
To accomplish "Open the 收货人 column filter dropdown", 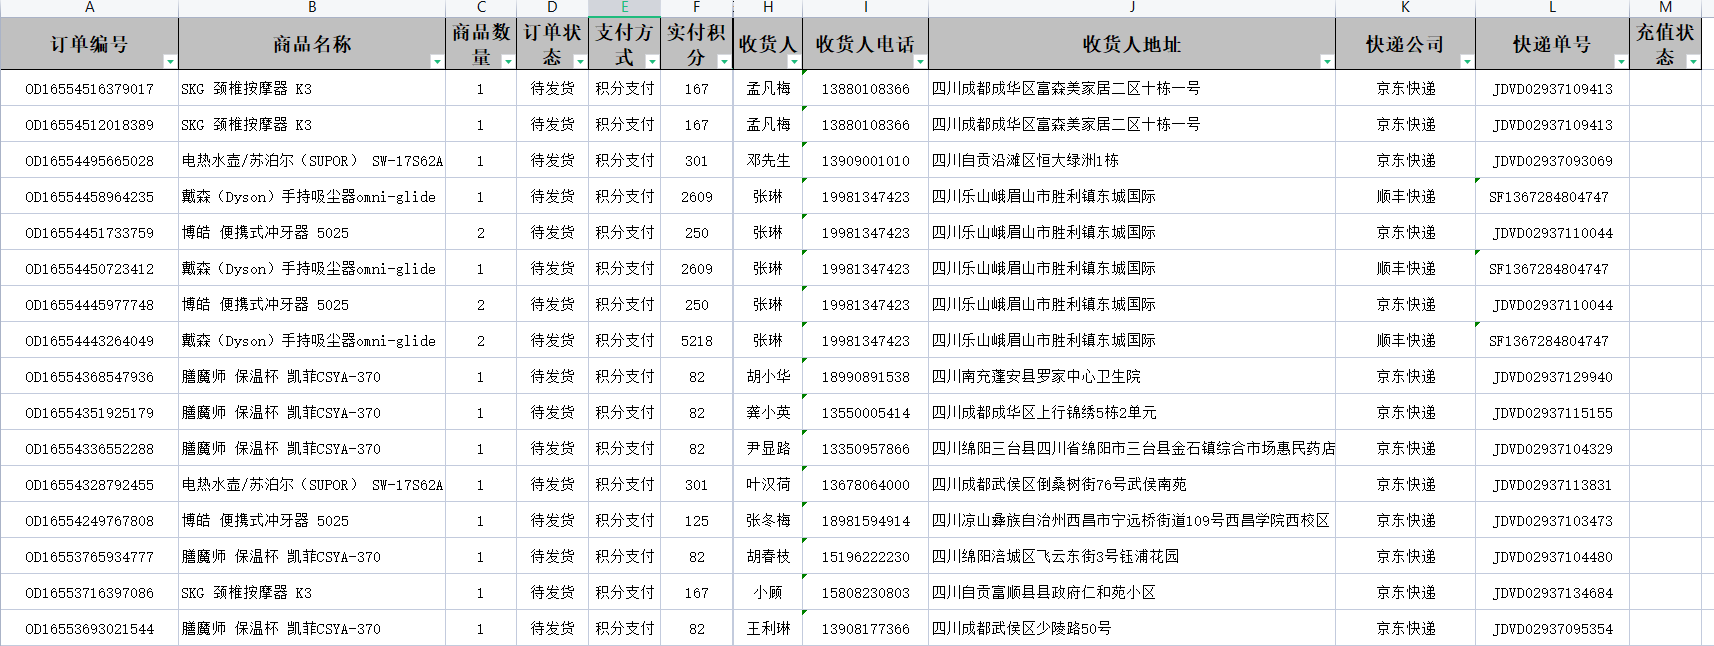I will 794,61.
